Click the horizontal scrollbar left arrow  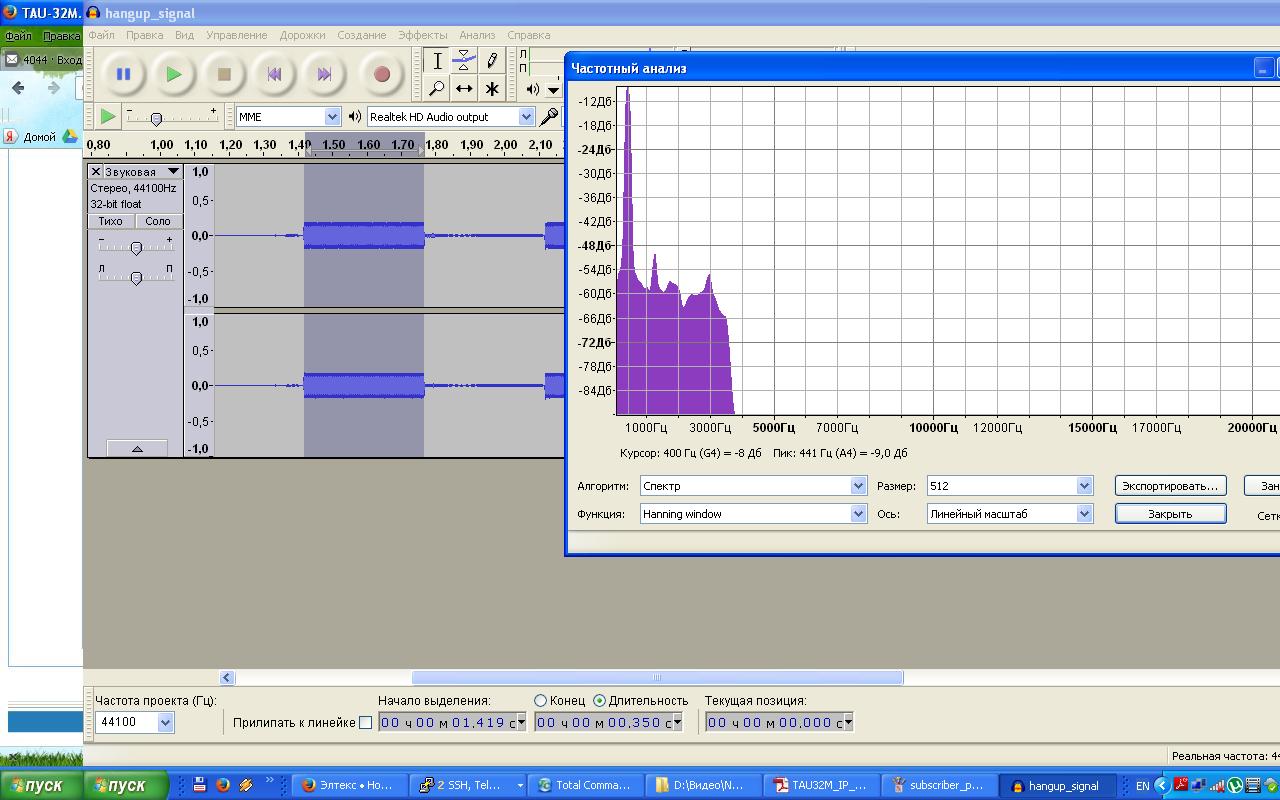click(x=227, y=678)
